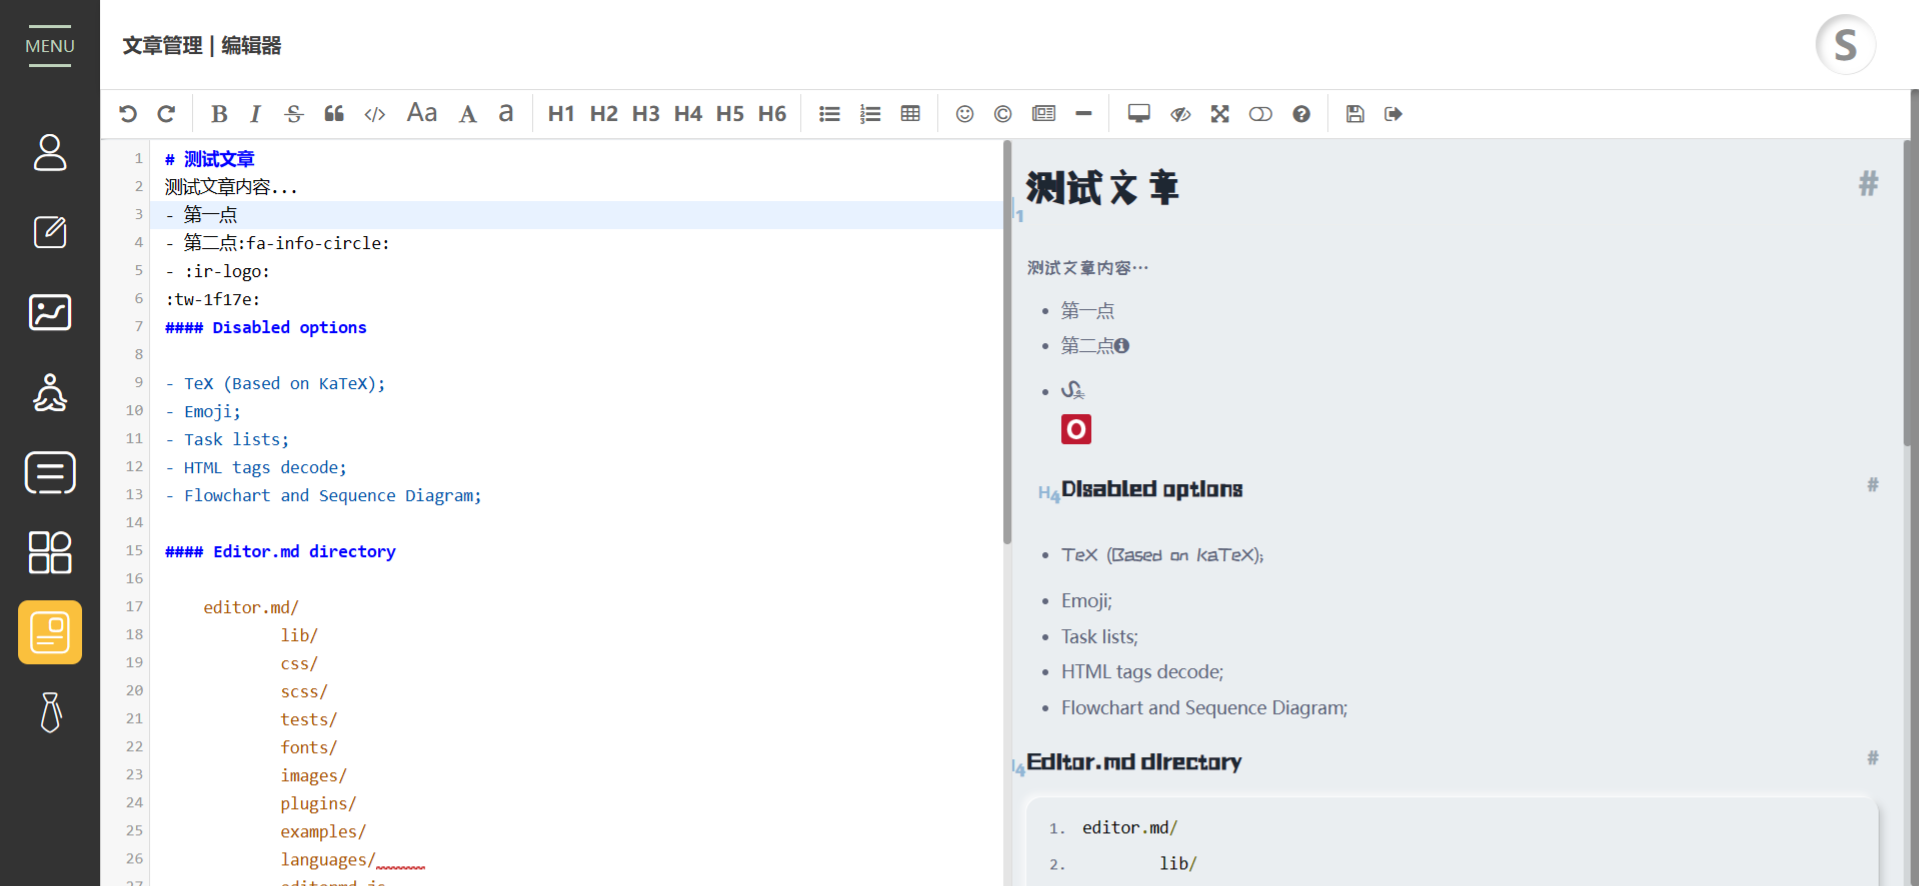
Task: Select the highlighted article management sidebar icon
Action: [x=50, y=632]
